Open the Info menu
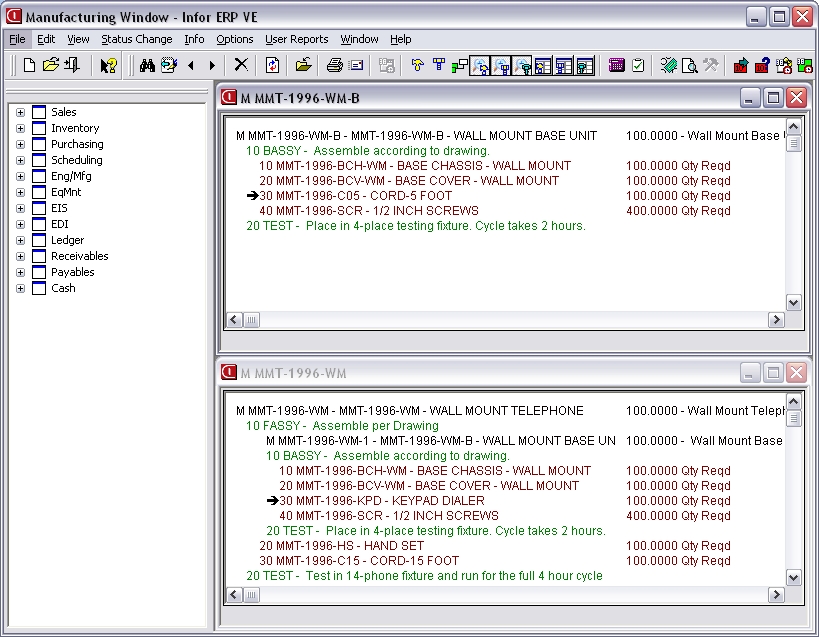The width and height of the screenshot is (819, 637). [x=194, y=39]
